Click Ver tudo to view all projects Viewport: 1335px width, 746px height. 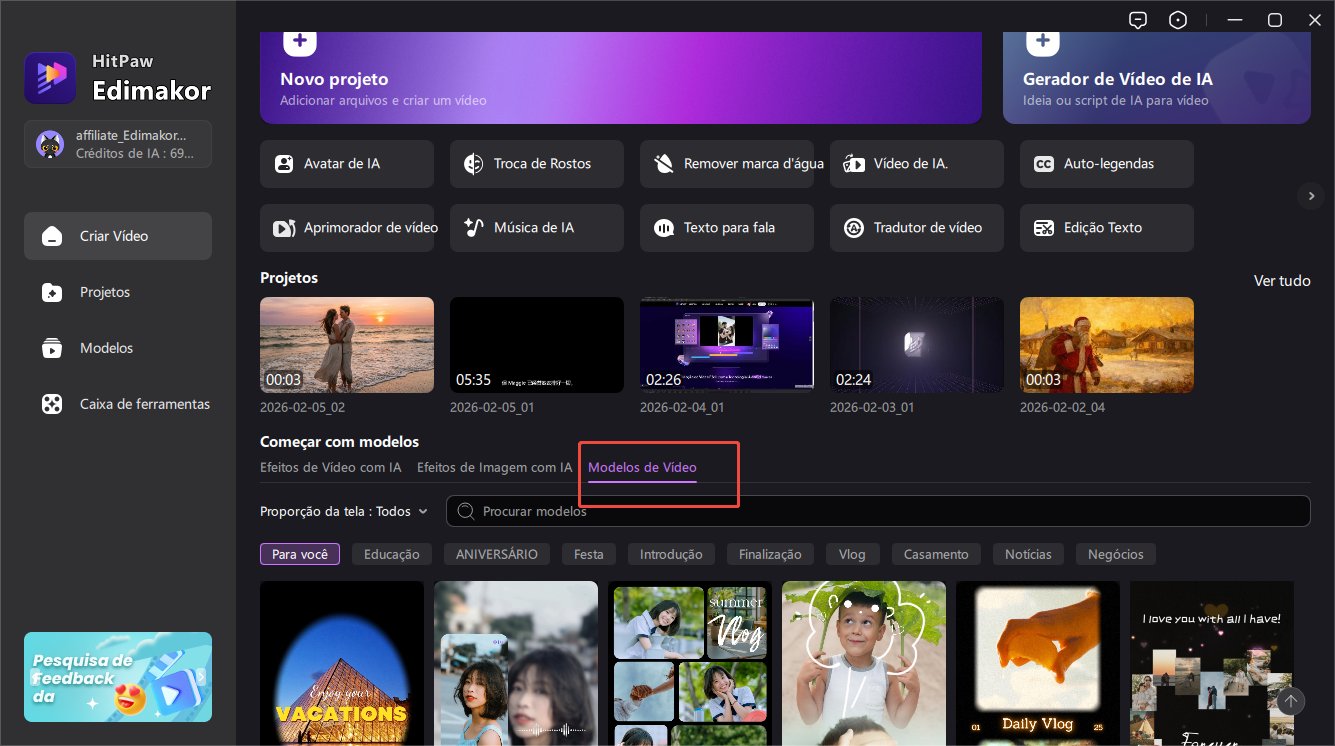coord(1281,281)
